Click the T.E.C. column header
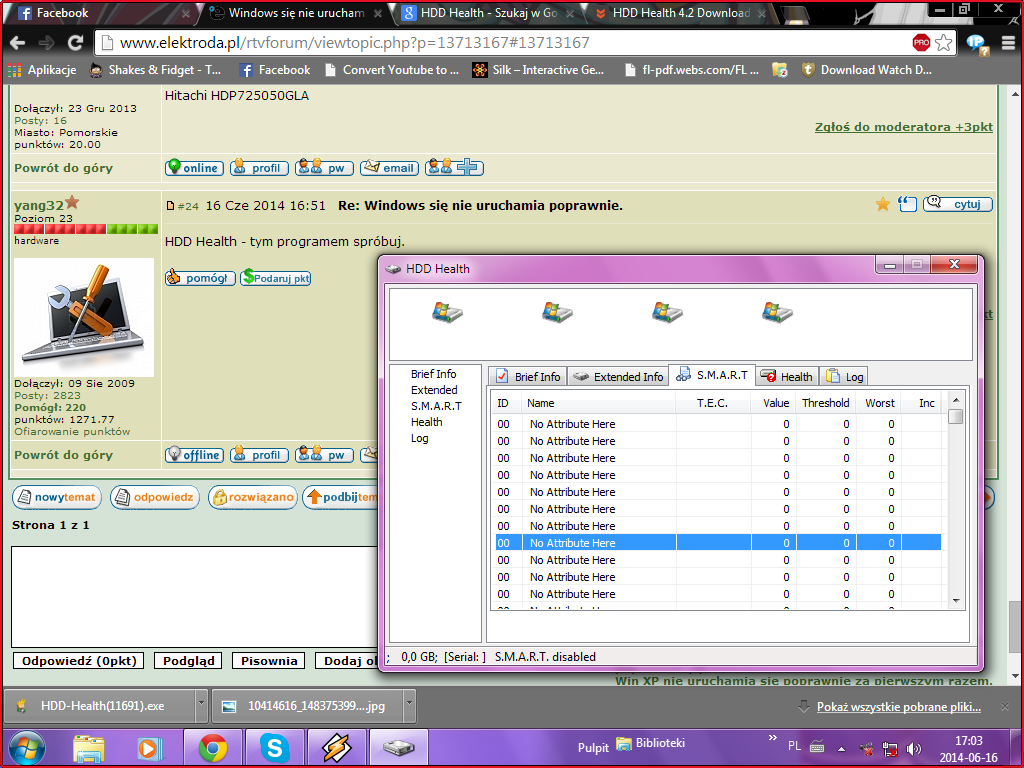Image resolution: width=1024 pixels, height=768 pixels. click(713, 403)
